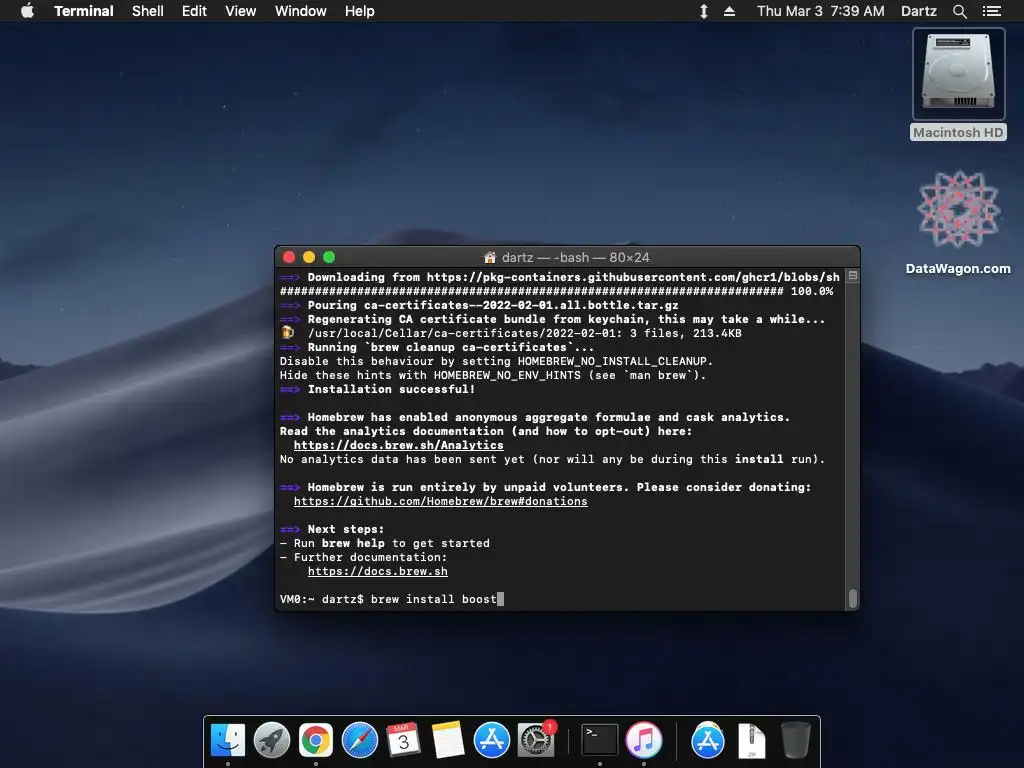Image resolution: width=1024 pixels, height=768 pixels.
Task: Click the beer mug Cellar path line
Action: (x=511, y=333)
